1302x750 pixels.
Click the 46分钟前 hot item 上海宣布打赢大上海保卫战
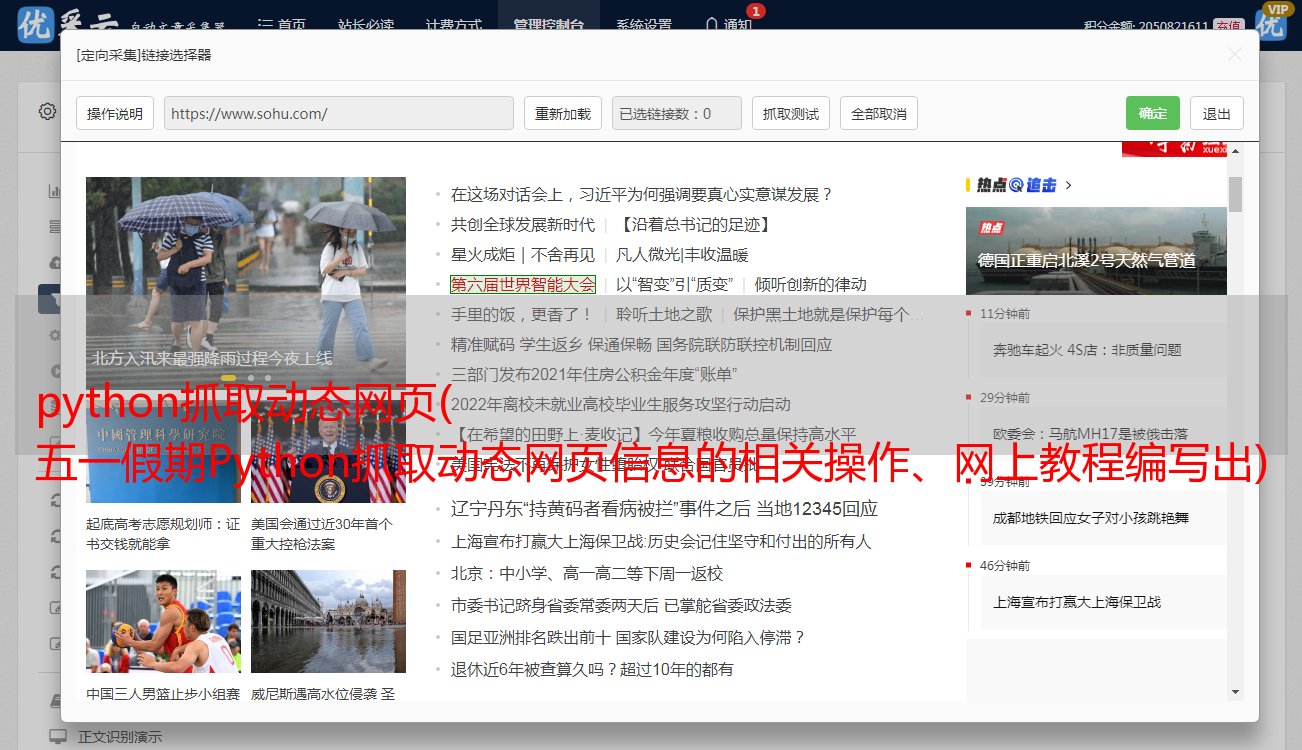(1077, 602)
